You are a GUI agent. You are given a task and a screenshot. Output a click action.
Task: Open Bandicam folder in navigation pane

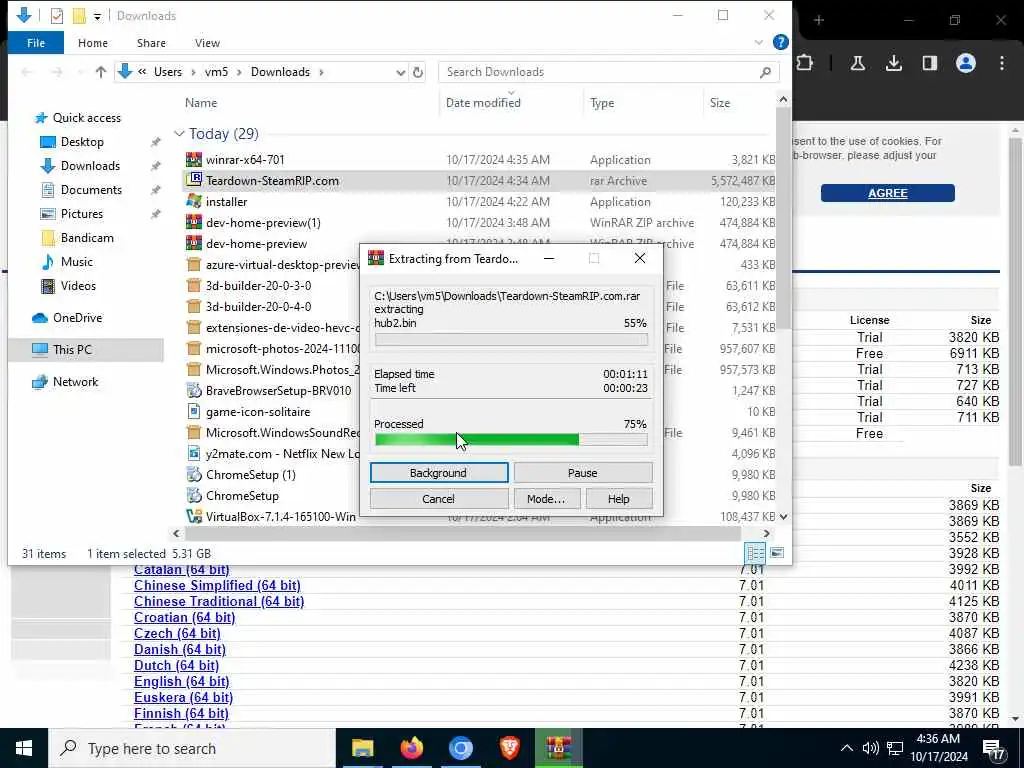pos(87,238)
